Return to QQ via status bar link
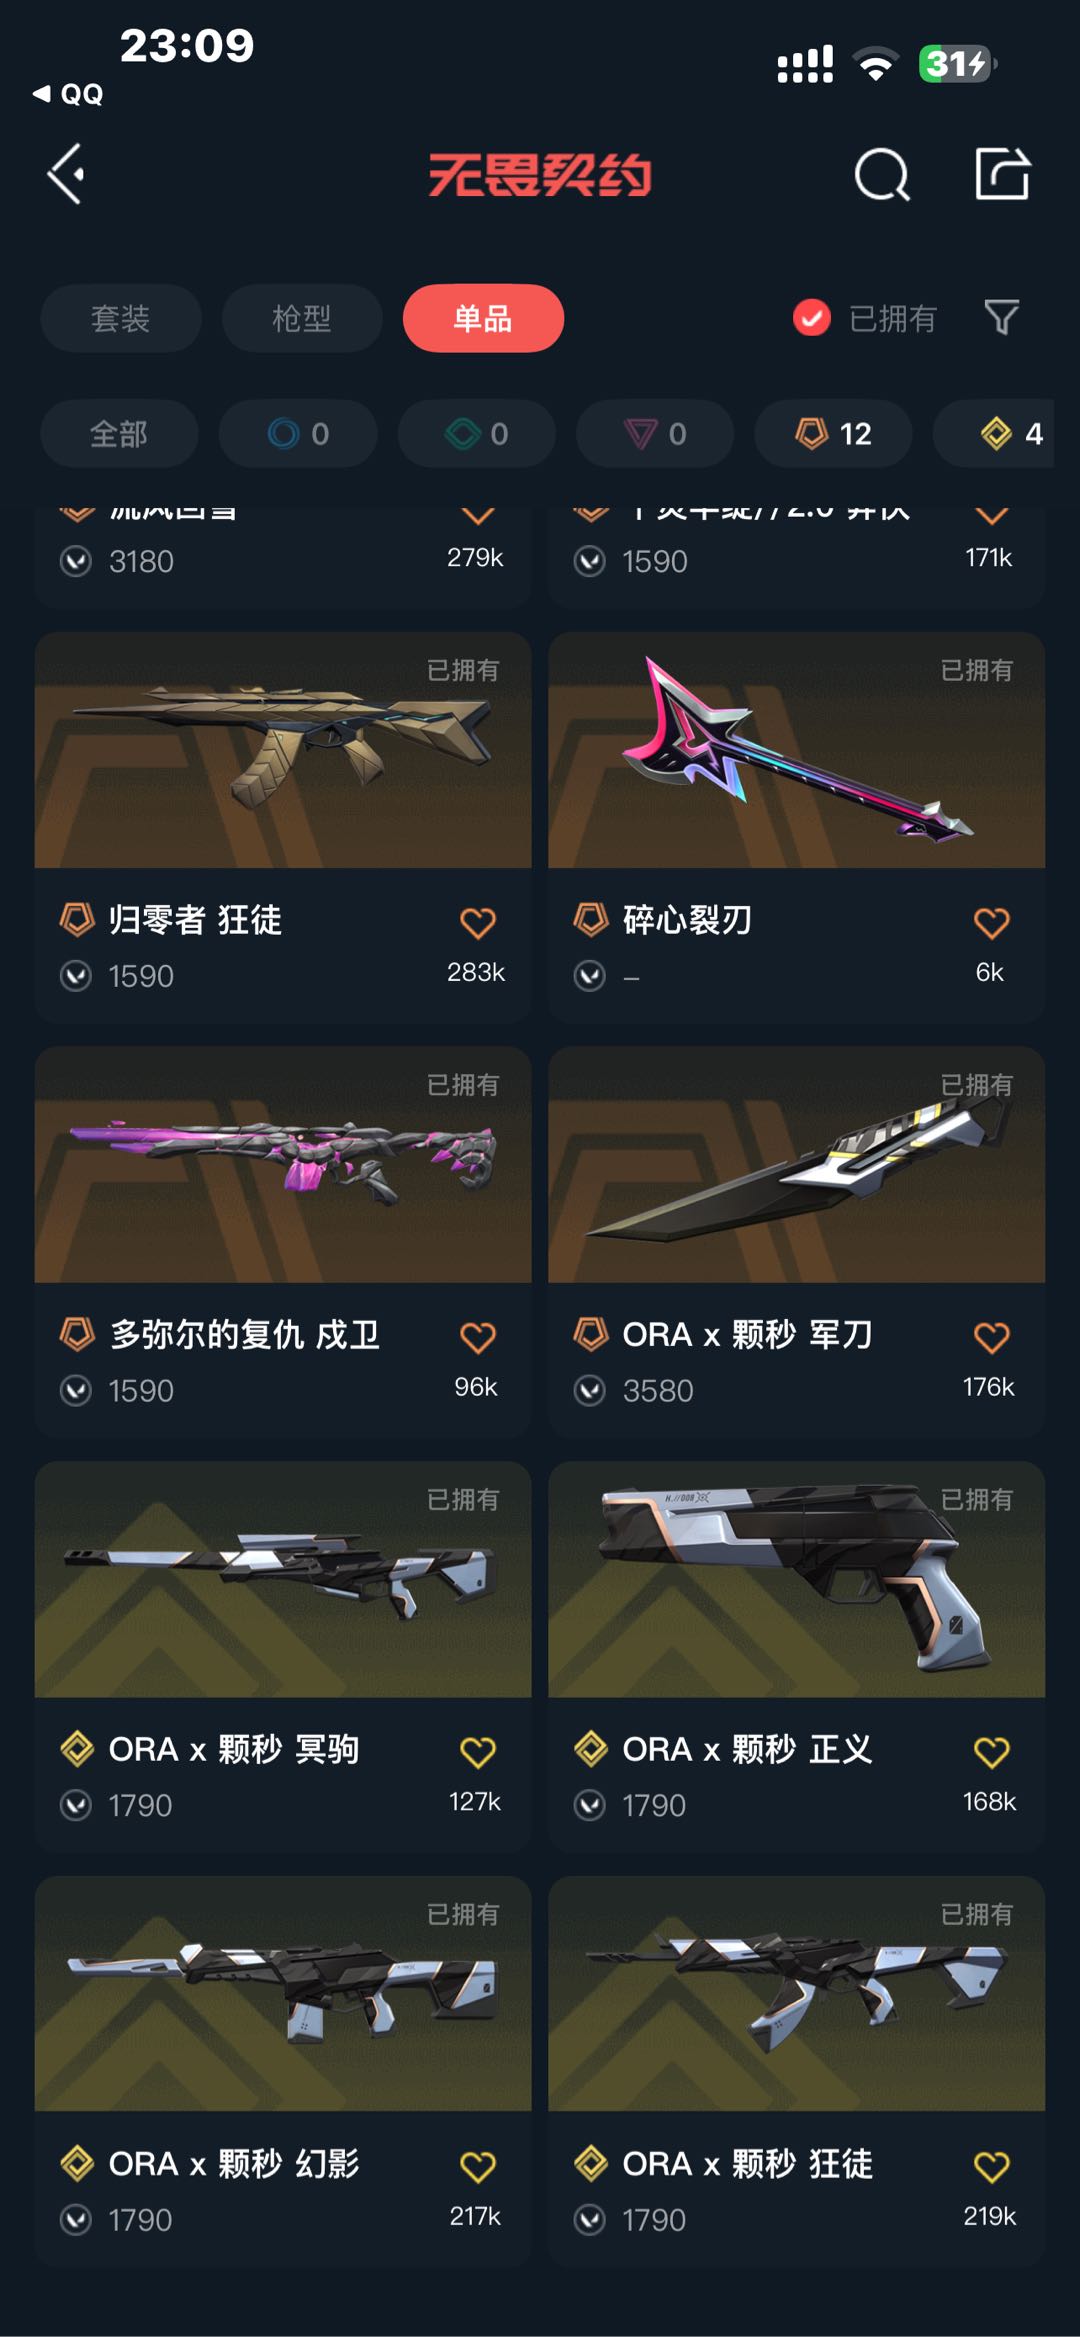This screenshot has width=1080, height=2337. click(68, 94)
